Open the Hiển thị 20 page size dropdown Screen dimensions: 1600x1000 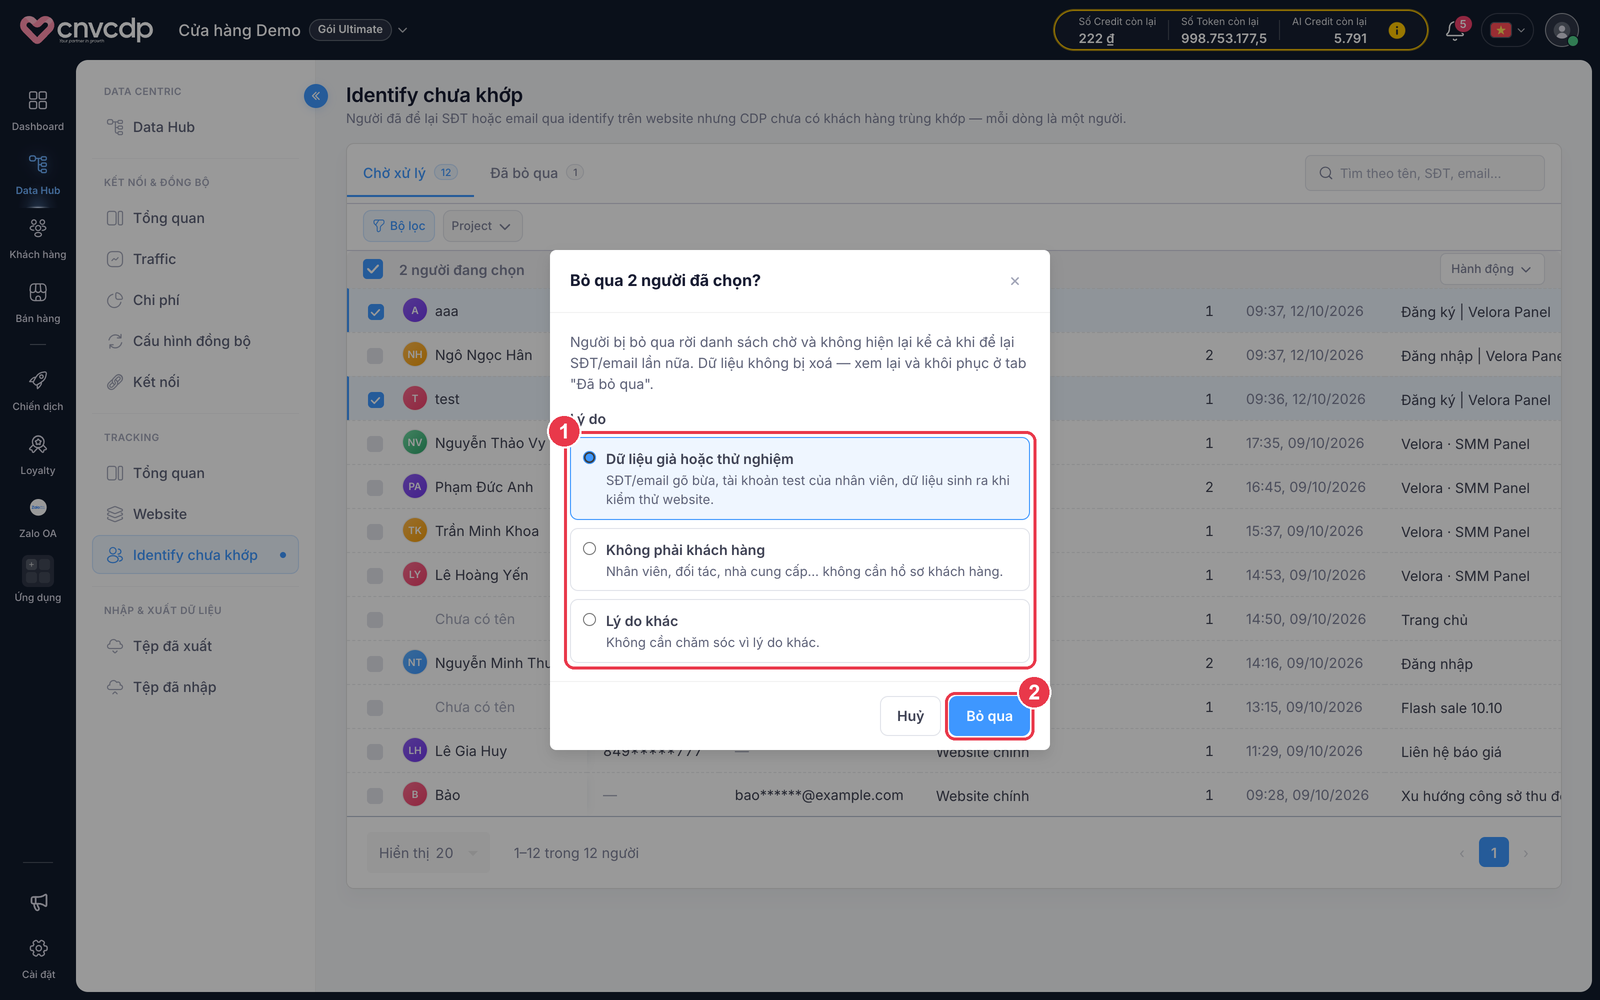pyautogui.click(x=428, y=853)
